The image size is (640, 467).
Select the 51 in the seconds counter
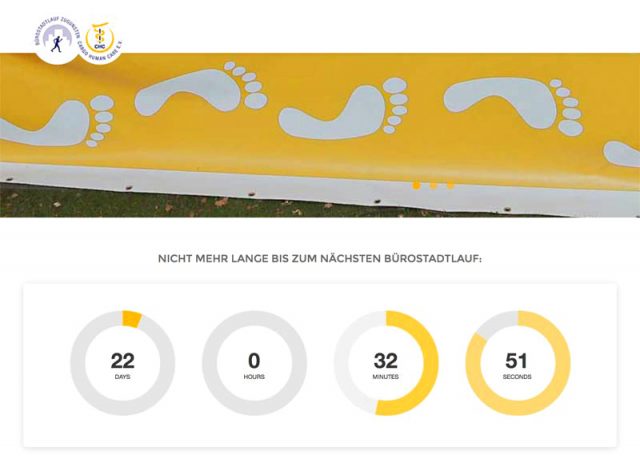pyautogui.click(x=517, y=361)
